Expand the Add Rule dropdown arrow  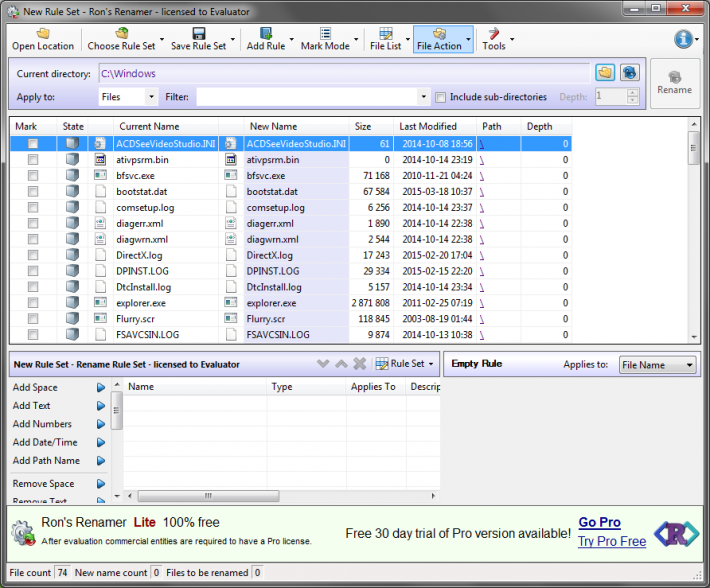(x=292, y=39)
